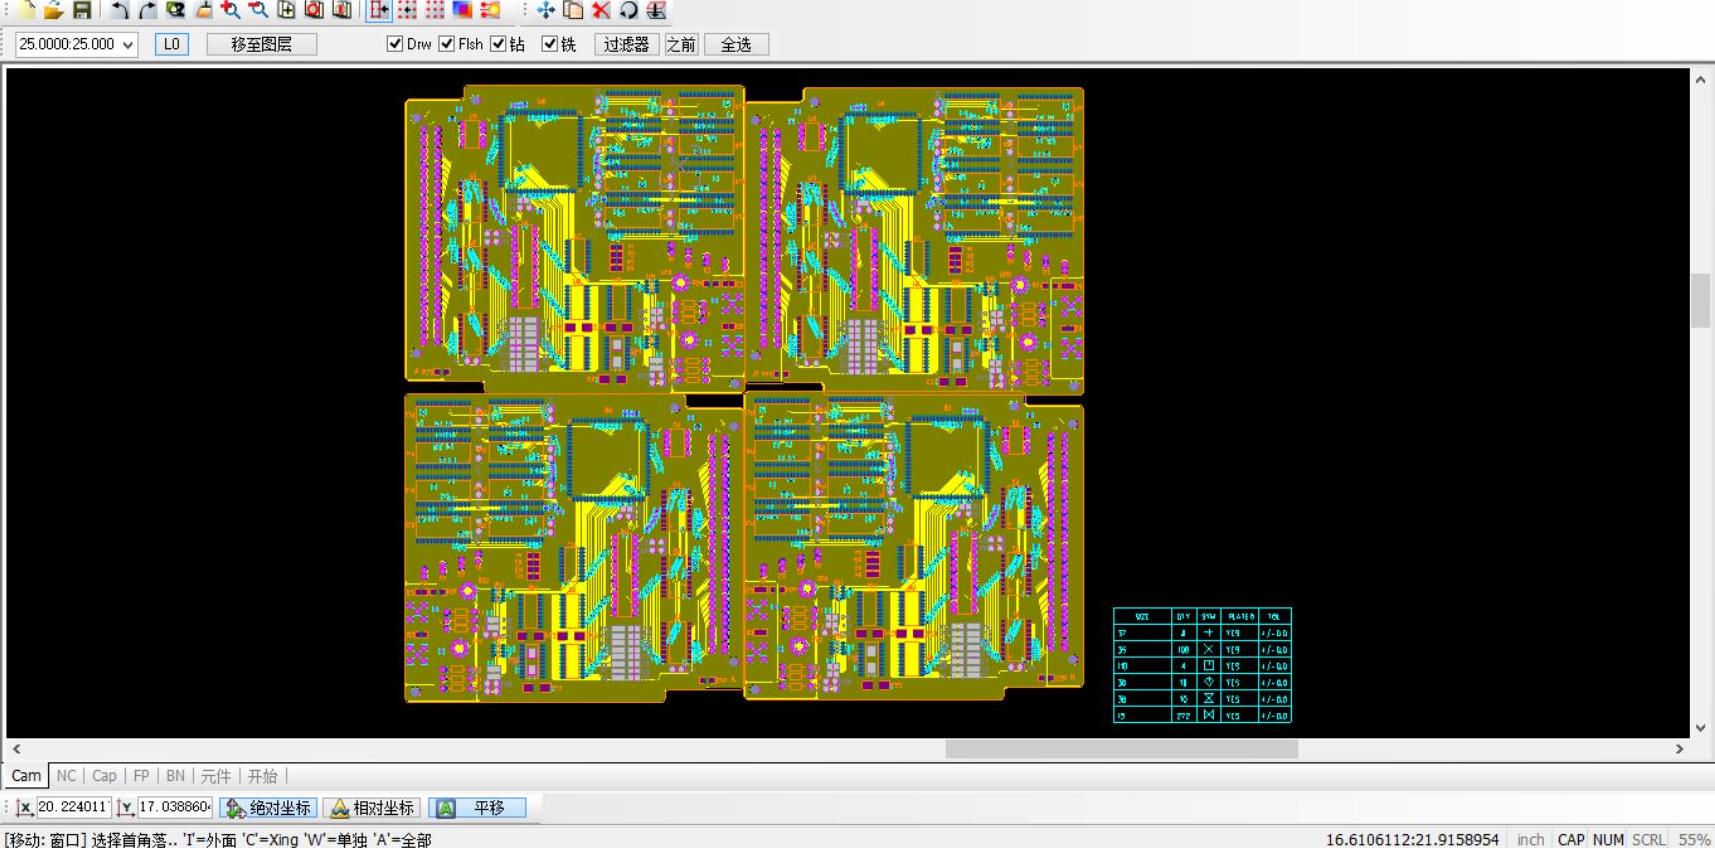
Task: Click the top-right PCB panel board
Action: click(914, 240)
